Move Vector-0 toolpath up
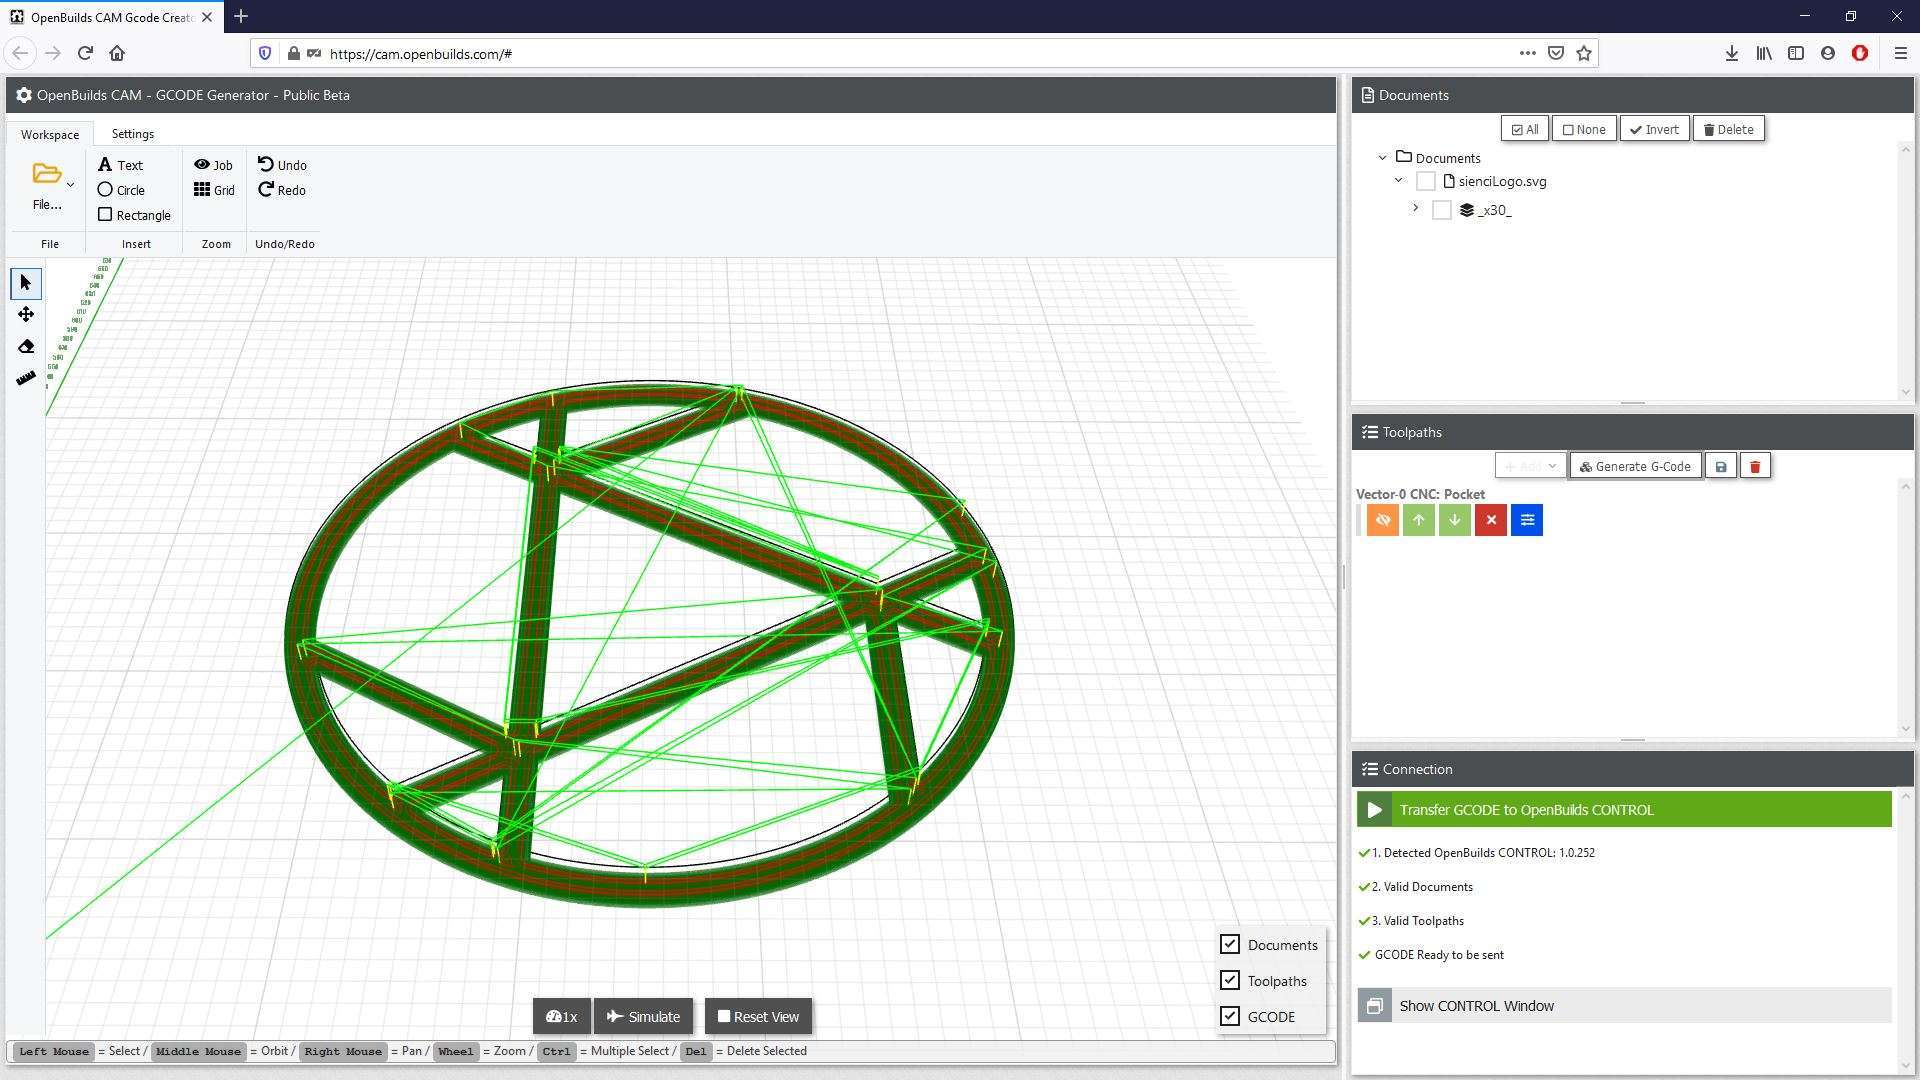 1418,520
